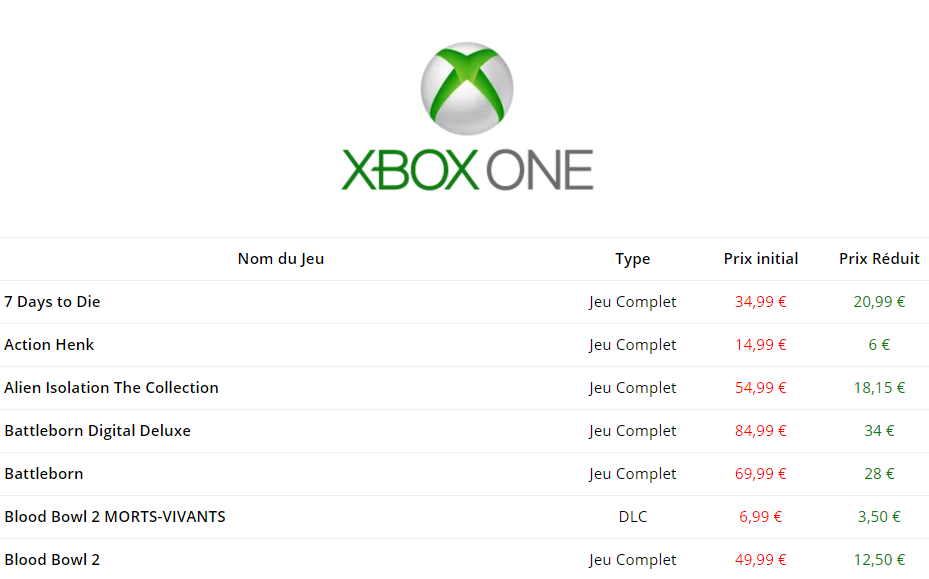Screen dimensions: 929x579
Task: Click the XBOX ONE wordmark text
Action: pos(467,170)
